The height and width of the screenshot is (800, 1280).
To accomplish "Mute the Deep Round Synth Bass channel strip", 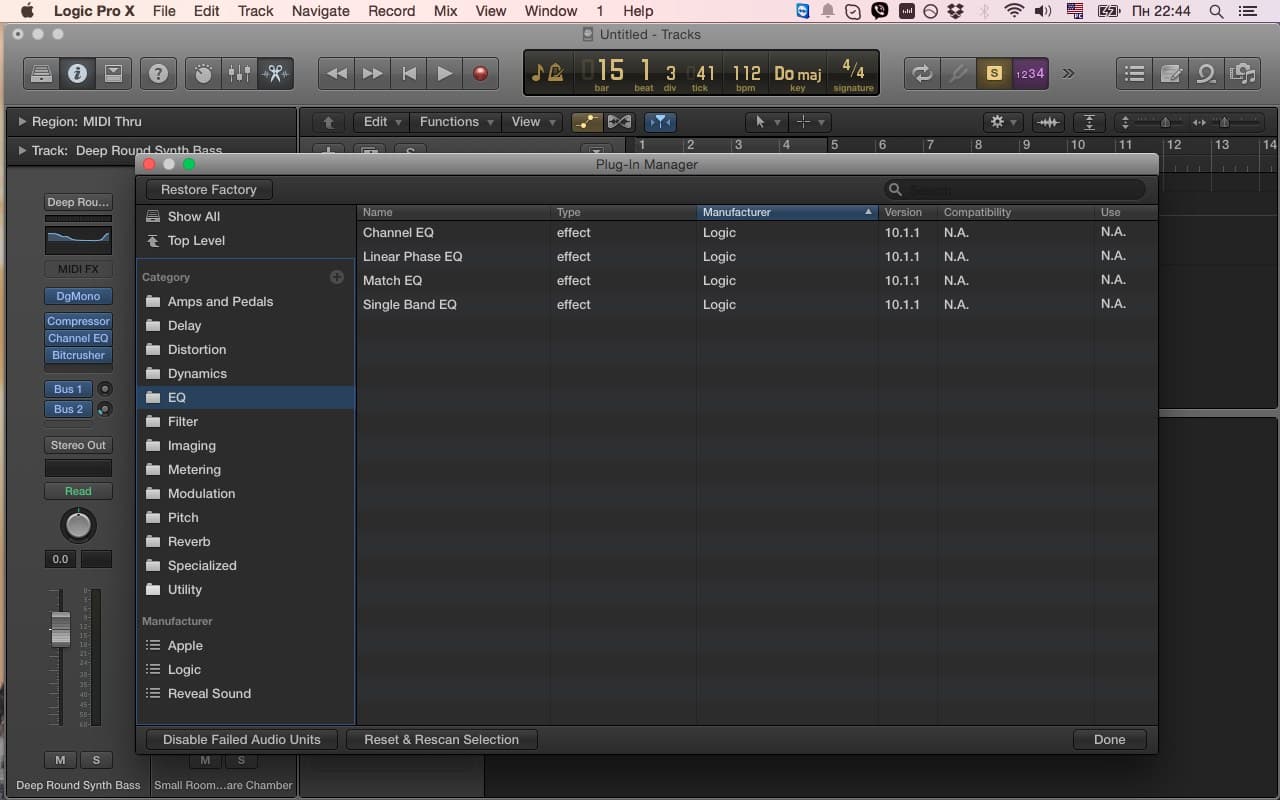I will (60, 761).
